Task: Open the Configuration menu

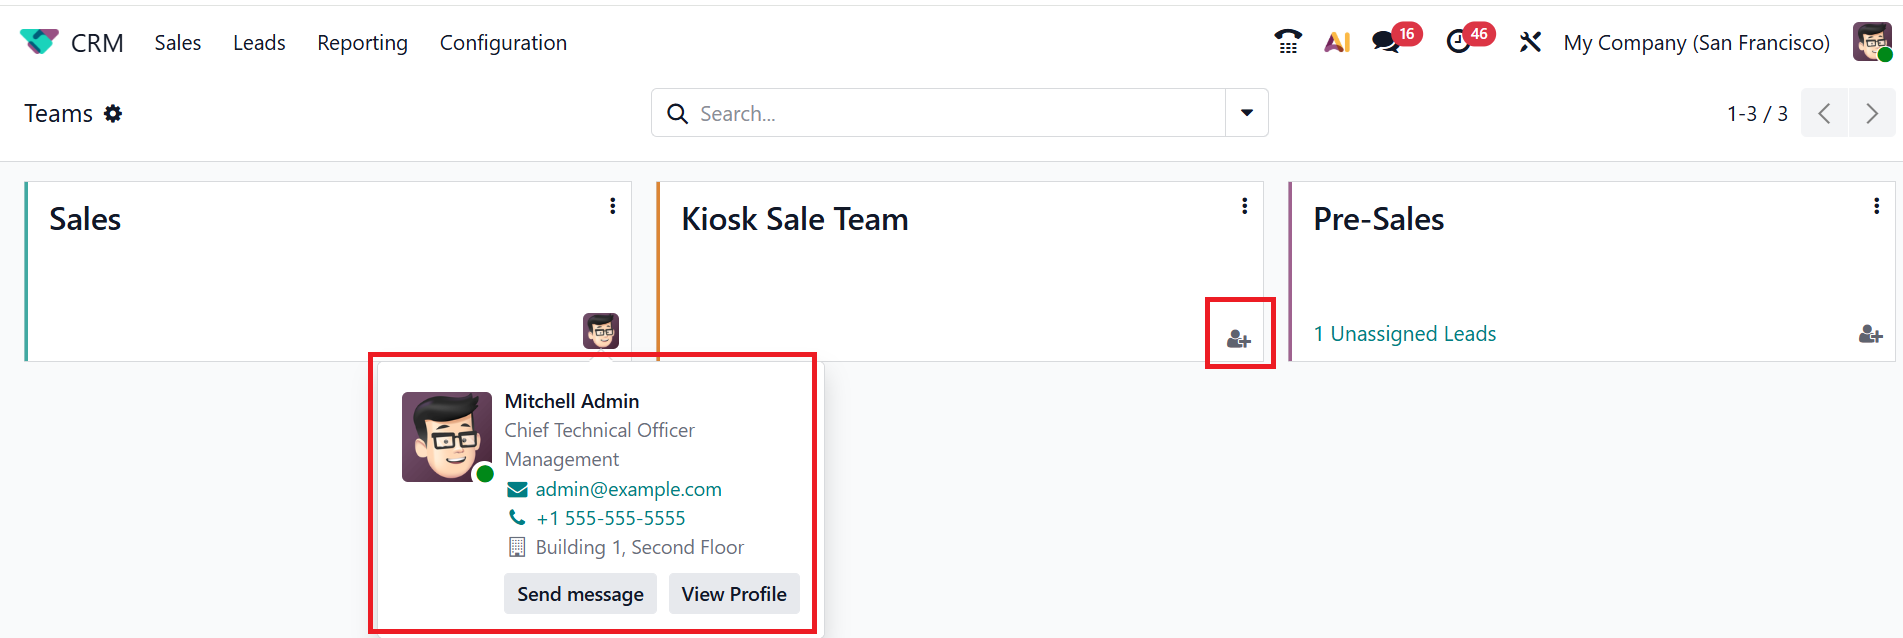Action: (x=503, y=43)
